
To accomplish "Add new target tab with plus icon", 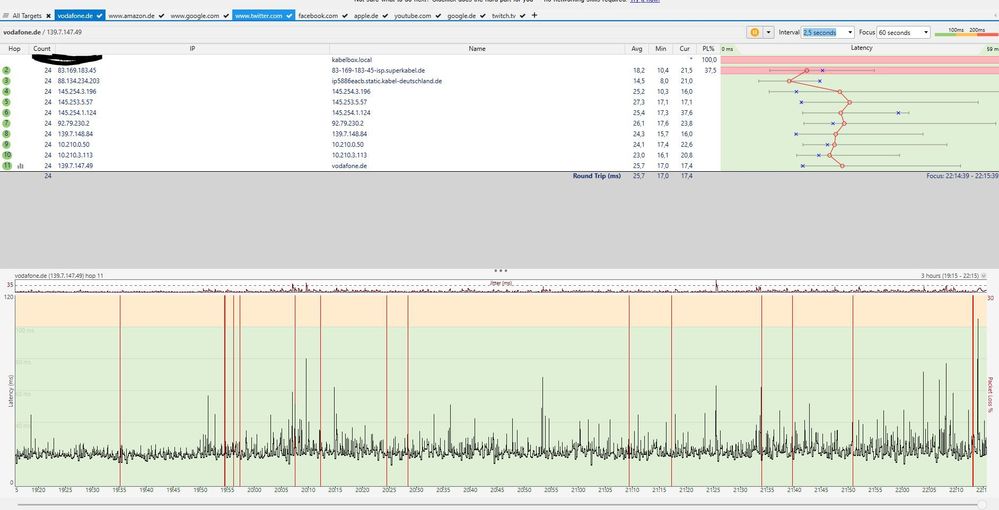I will coord(534,16).
